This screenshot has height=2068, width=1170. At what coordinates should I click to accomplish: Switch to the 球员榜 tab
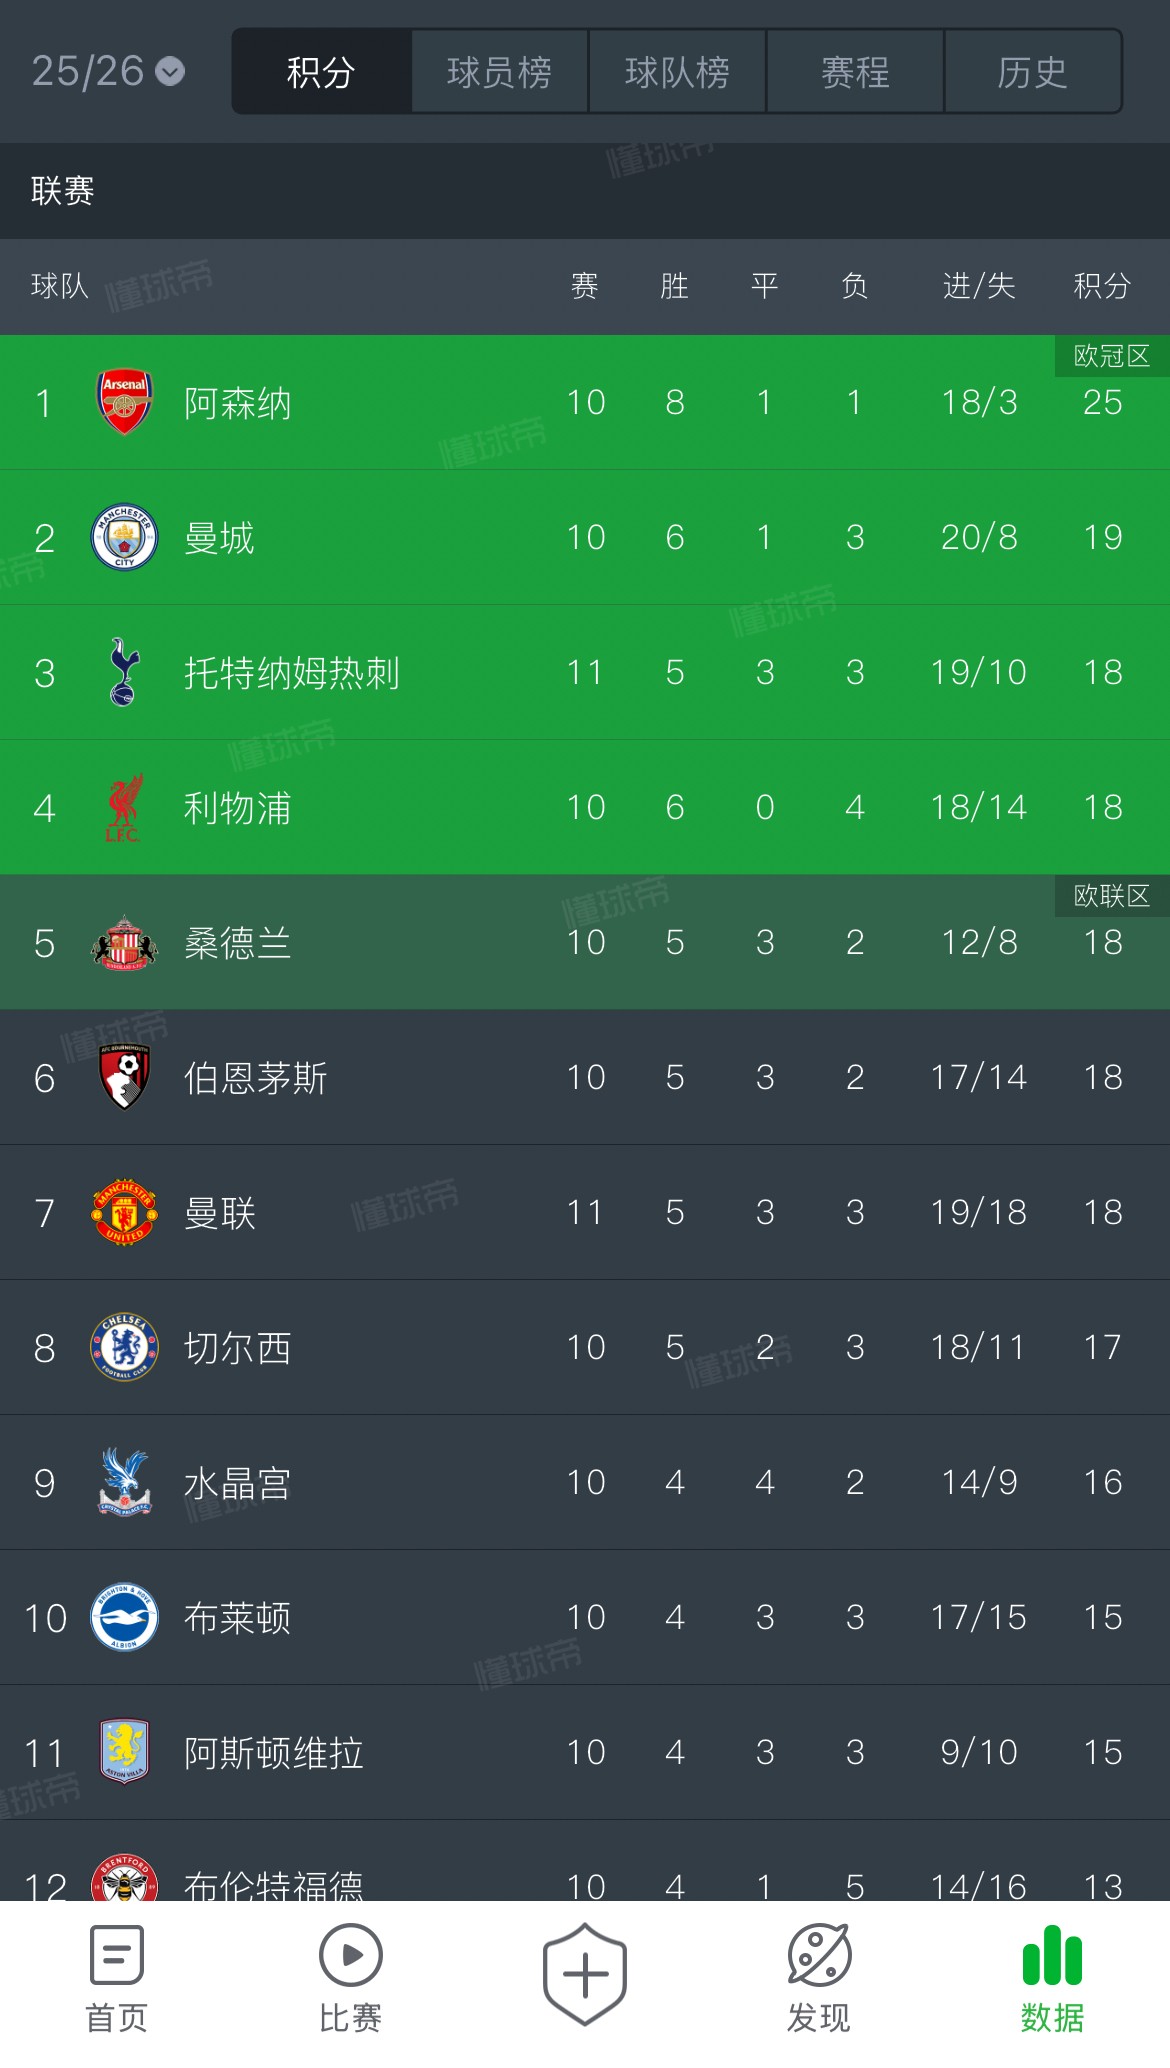click(499, 72)
